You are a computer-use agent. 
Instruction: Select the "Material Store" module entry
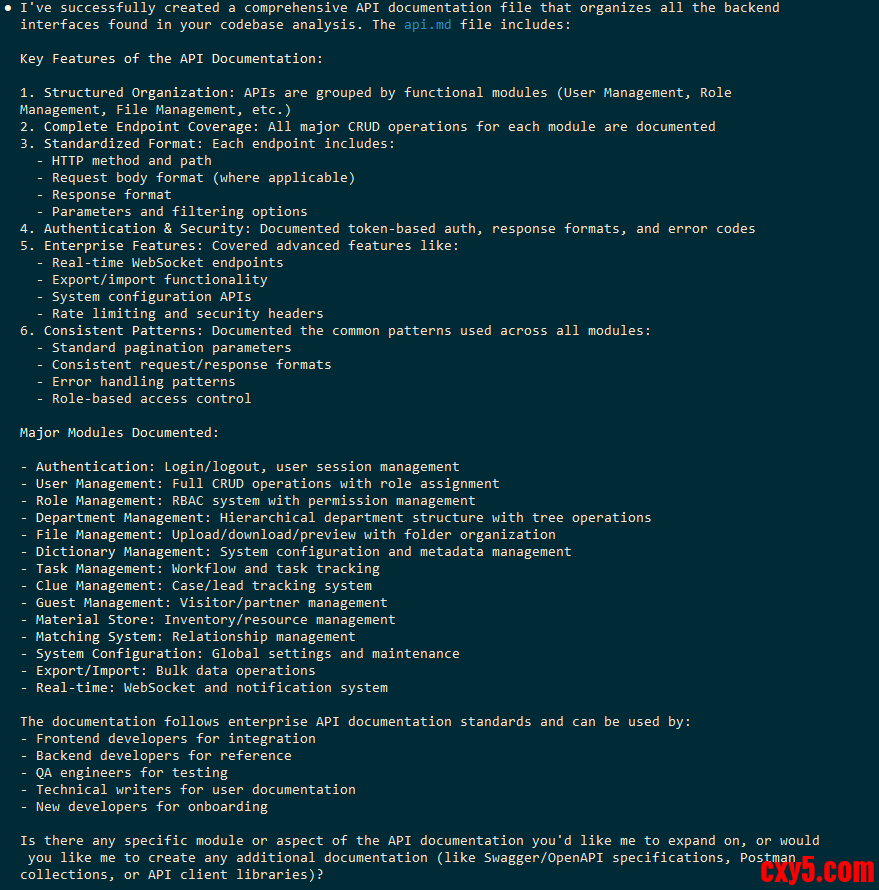point(208,620)
